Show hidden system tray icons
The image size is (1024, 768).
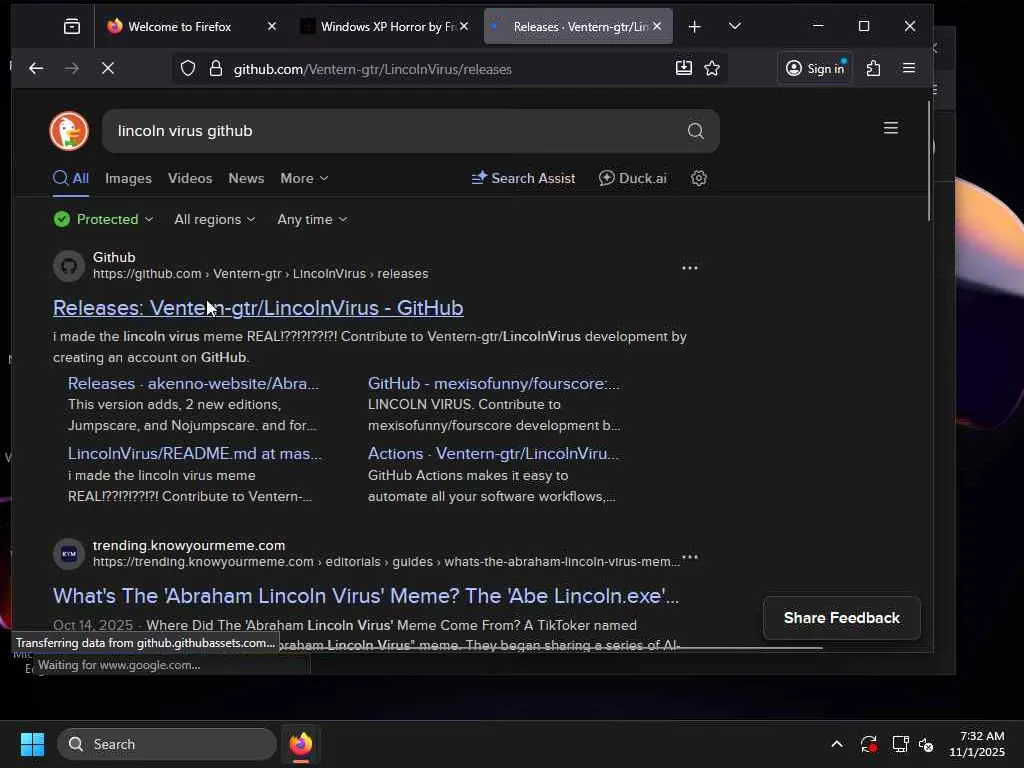837,744
